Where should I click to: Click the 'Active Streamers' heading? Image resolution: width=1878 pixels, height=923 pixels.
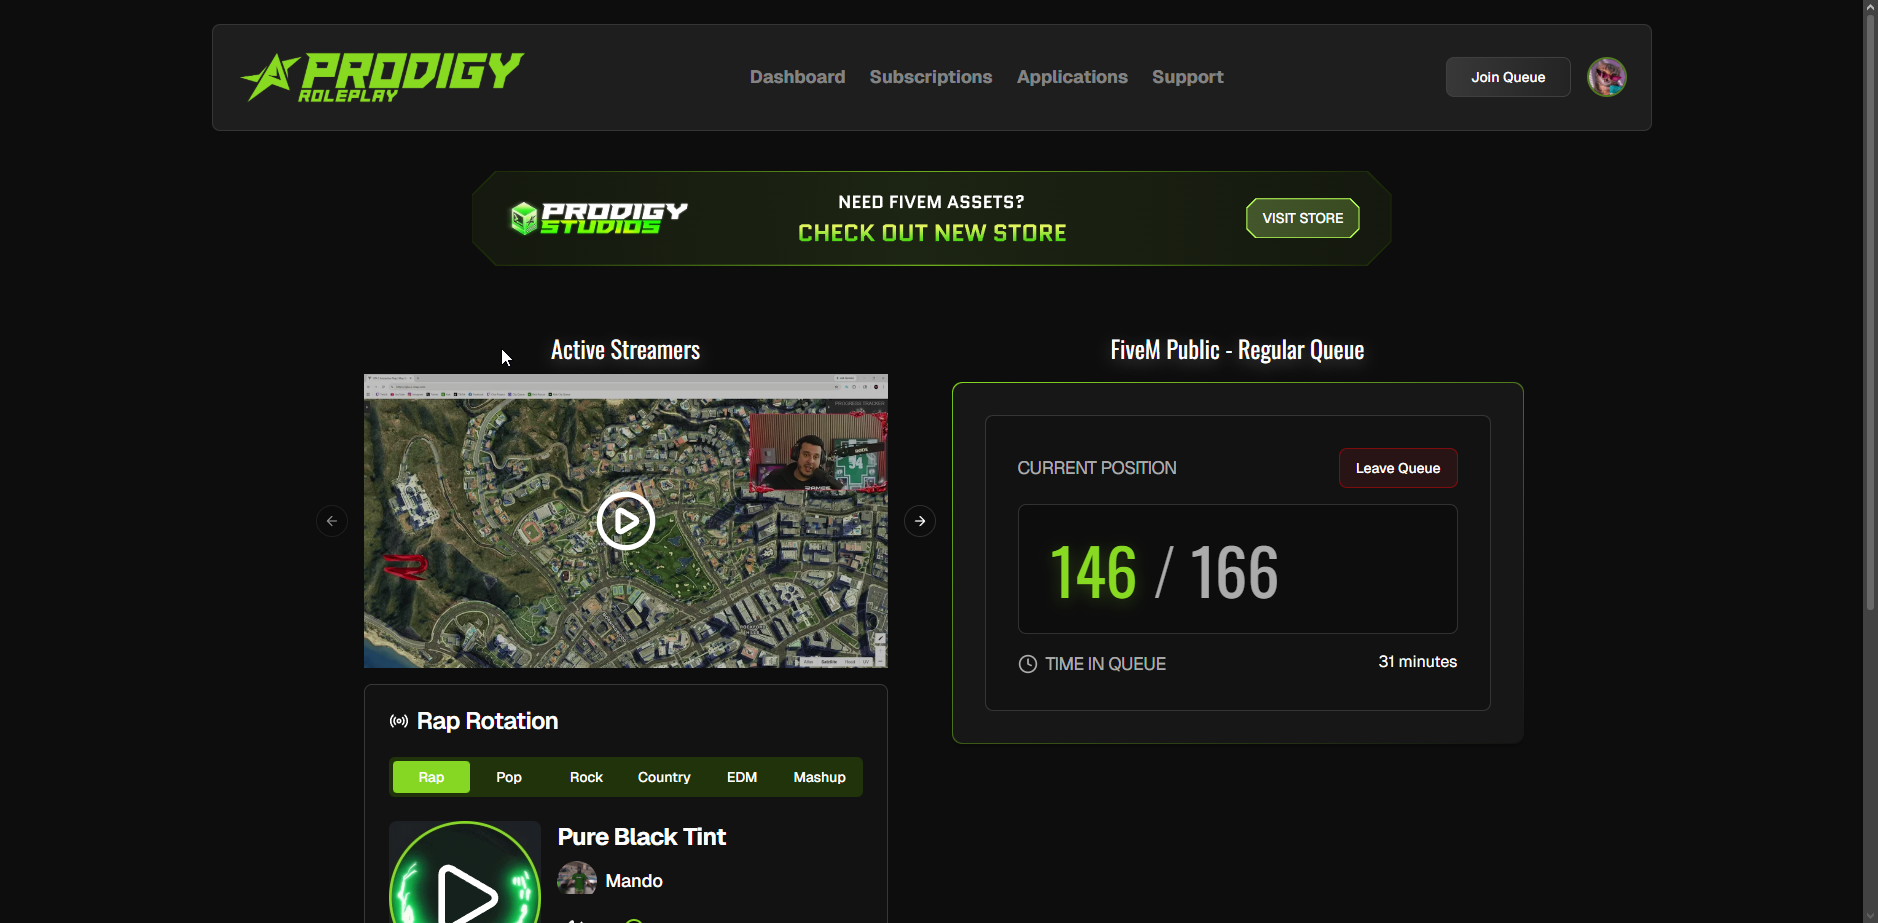point(626,350)
